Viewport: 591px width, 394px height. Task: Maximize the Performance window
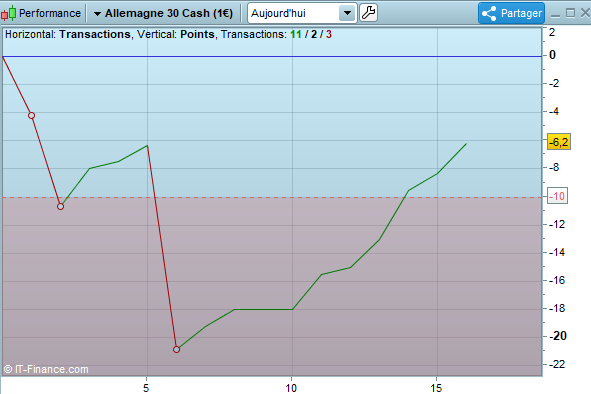pyautogui.click(x=570, y=13)
